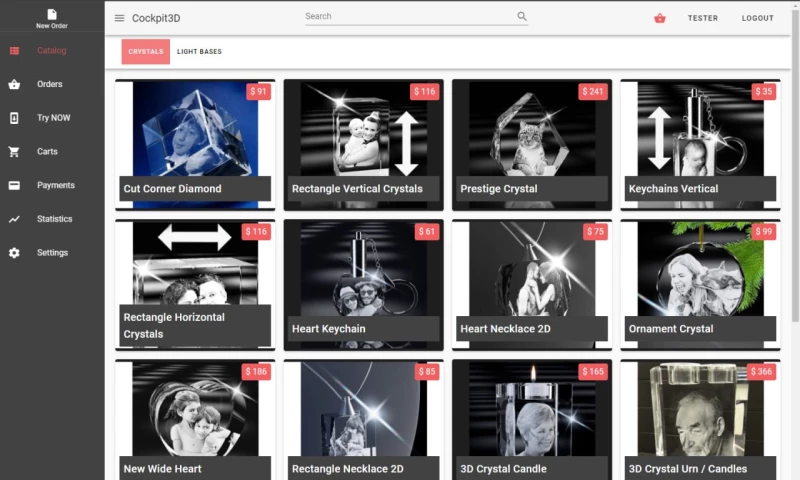This screenshot has height=480, width=800.
Task: Open the hamburger menu icon beside Cockpit3D
Action: pos(119,18)
